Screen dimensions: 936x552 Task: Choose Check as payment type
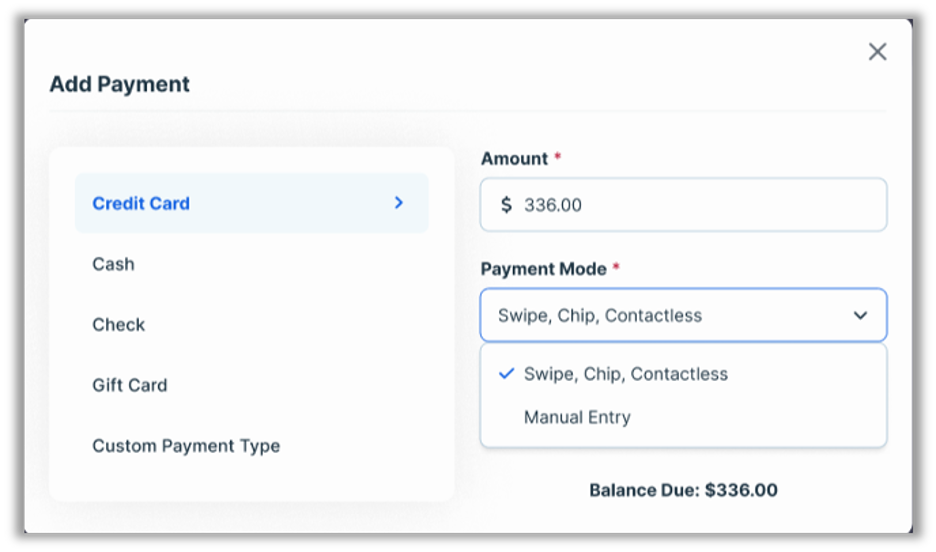point(118,325)
